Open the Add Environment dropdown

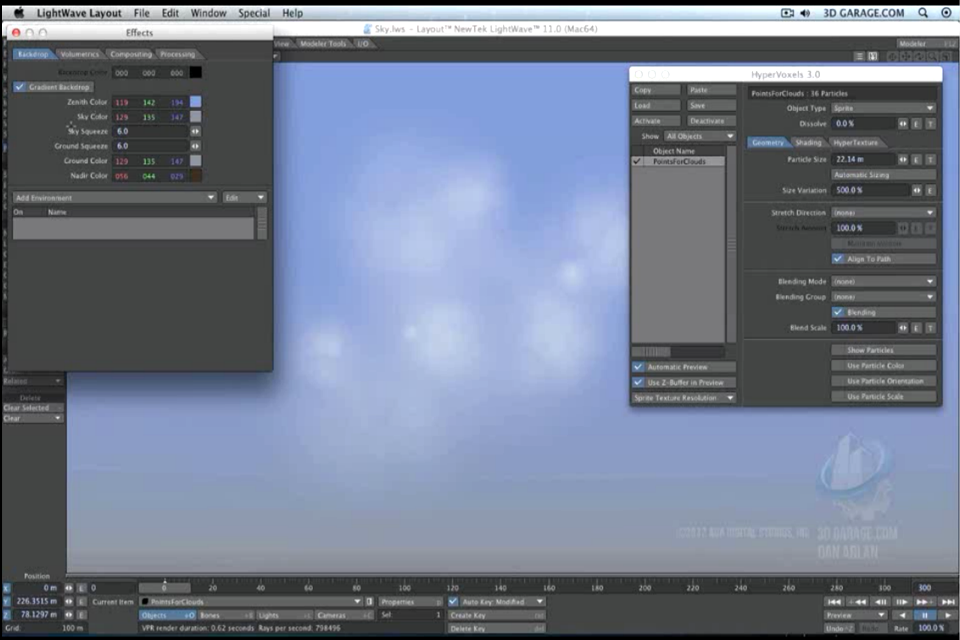click(x=114, y=198)
